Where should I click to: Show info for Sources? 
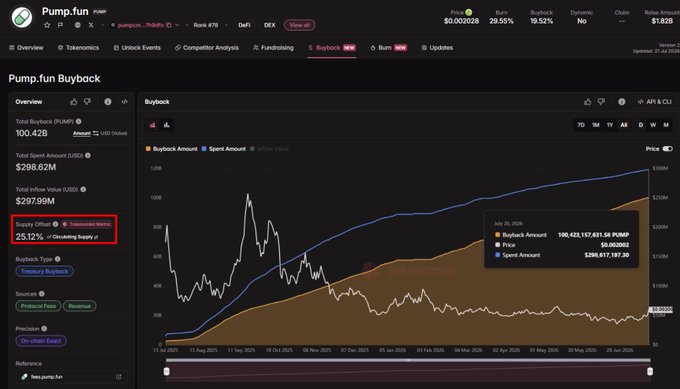pyautogui.click(x=42, y=294)
